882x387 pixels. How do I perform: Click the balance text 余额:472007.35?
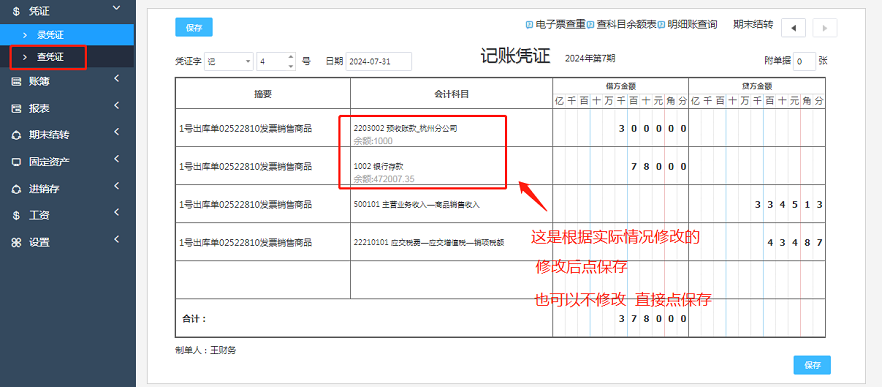click(x=384, y=179)
